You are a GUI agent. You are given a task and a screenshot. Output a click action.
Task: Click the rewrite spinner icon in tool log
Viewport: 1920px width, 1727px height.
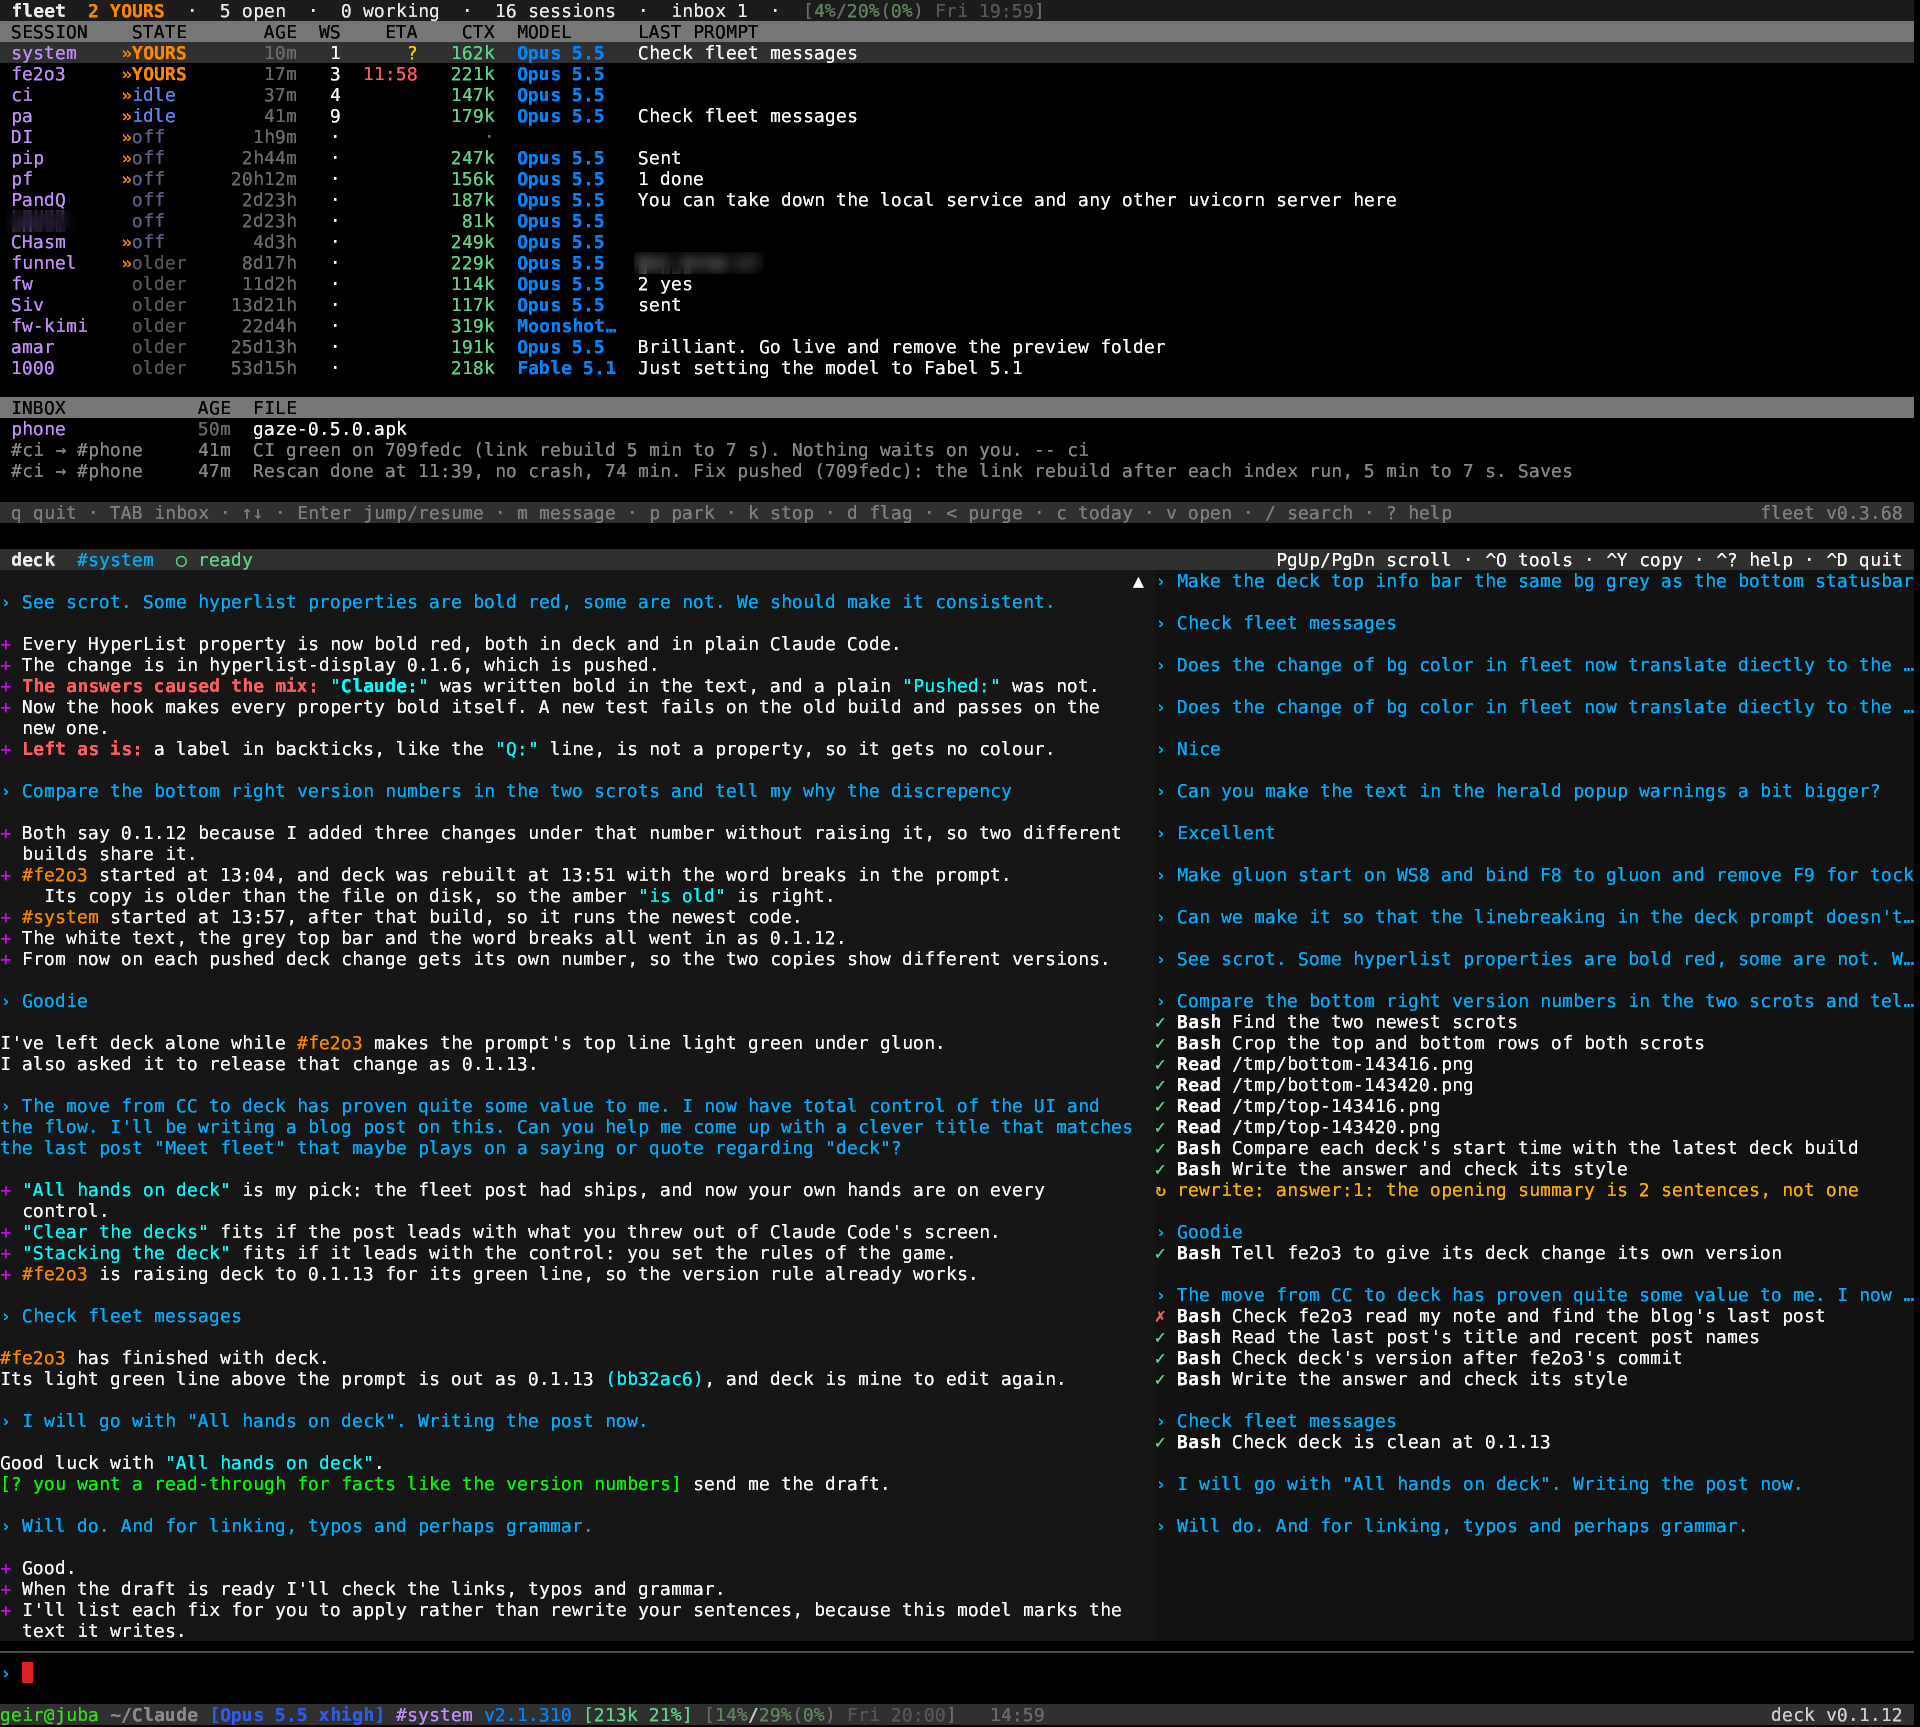point(1160,1190)
